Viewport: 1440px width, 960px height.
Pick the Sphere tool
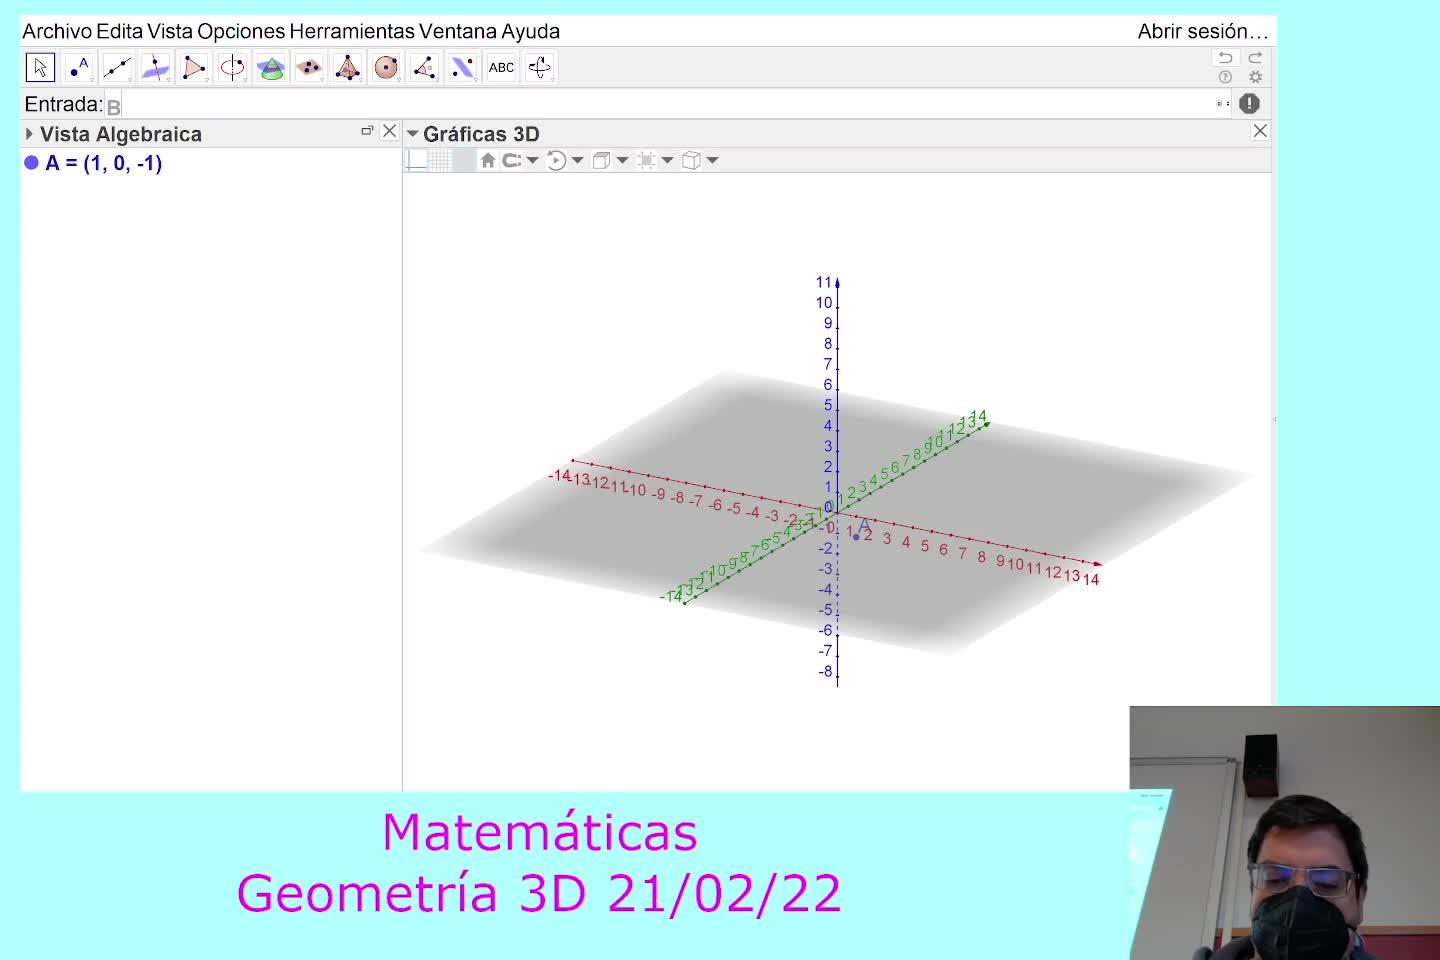click(x=386, y=68)
